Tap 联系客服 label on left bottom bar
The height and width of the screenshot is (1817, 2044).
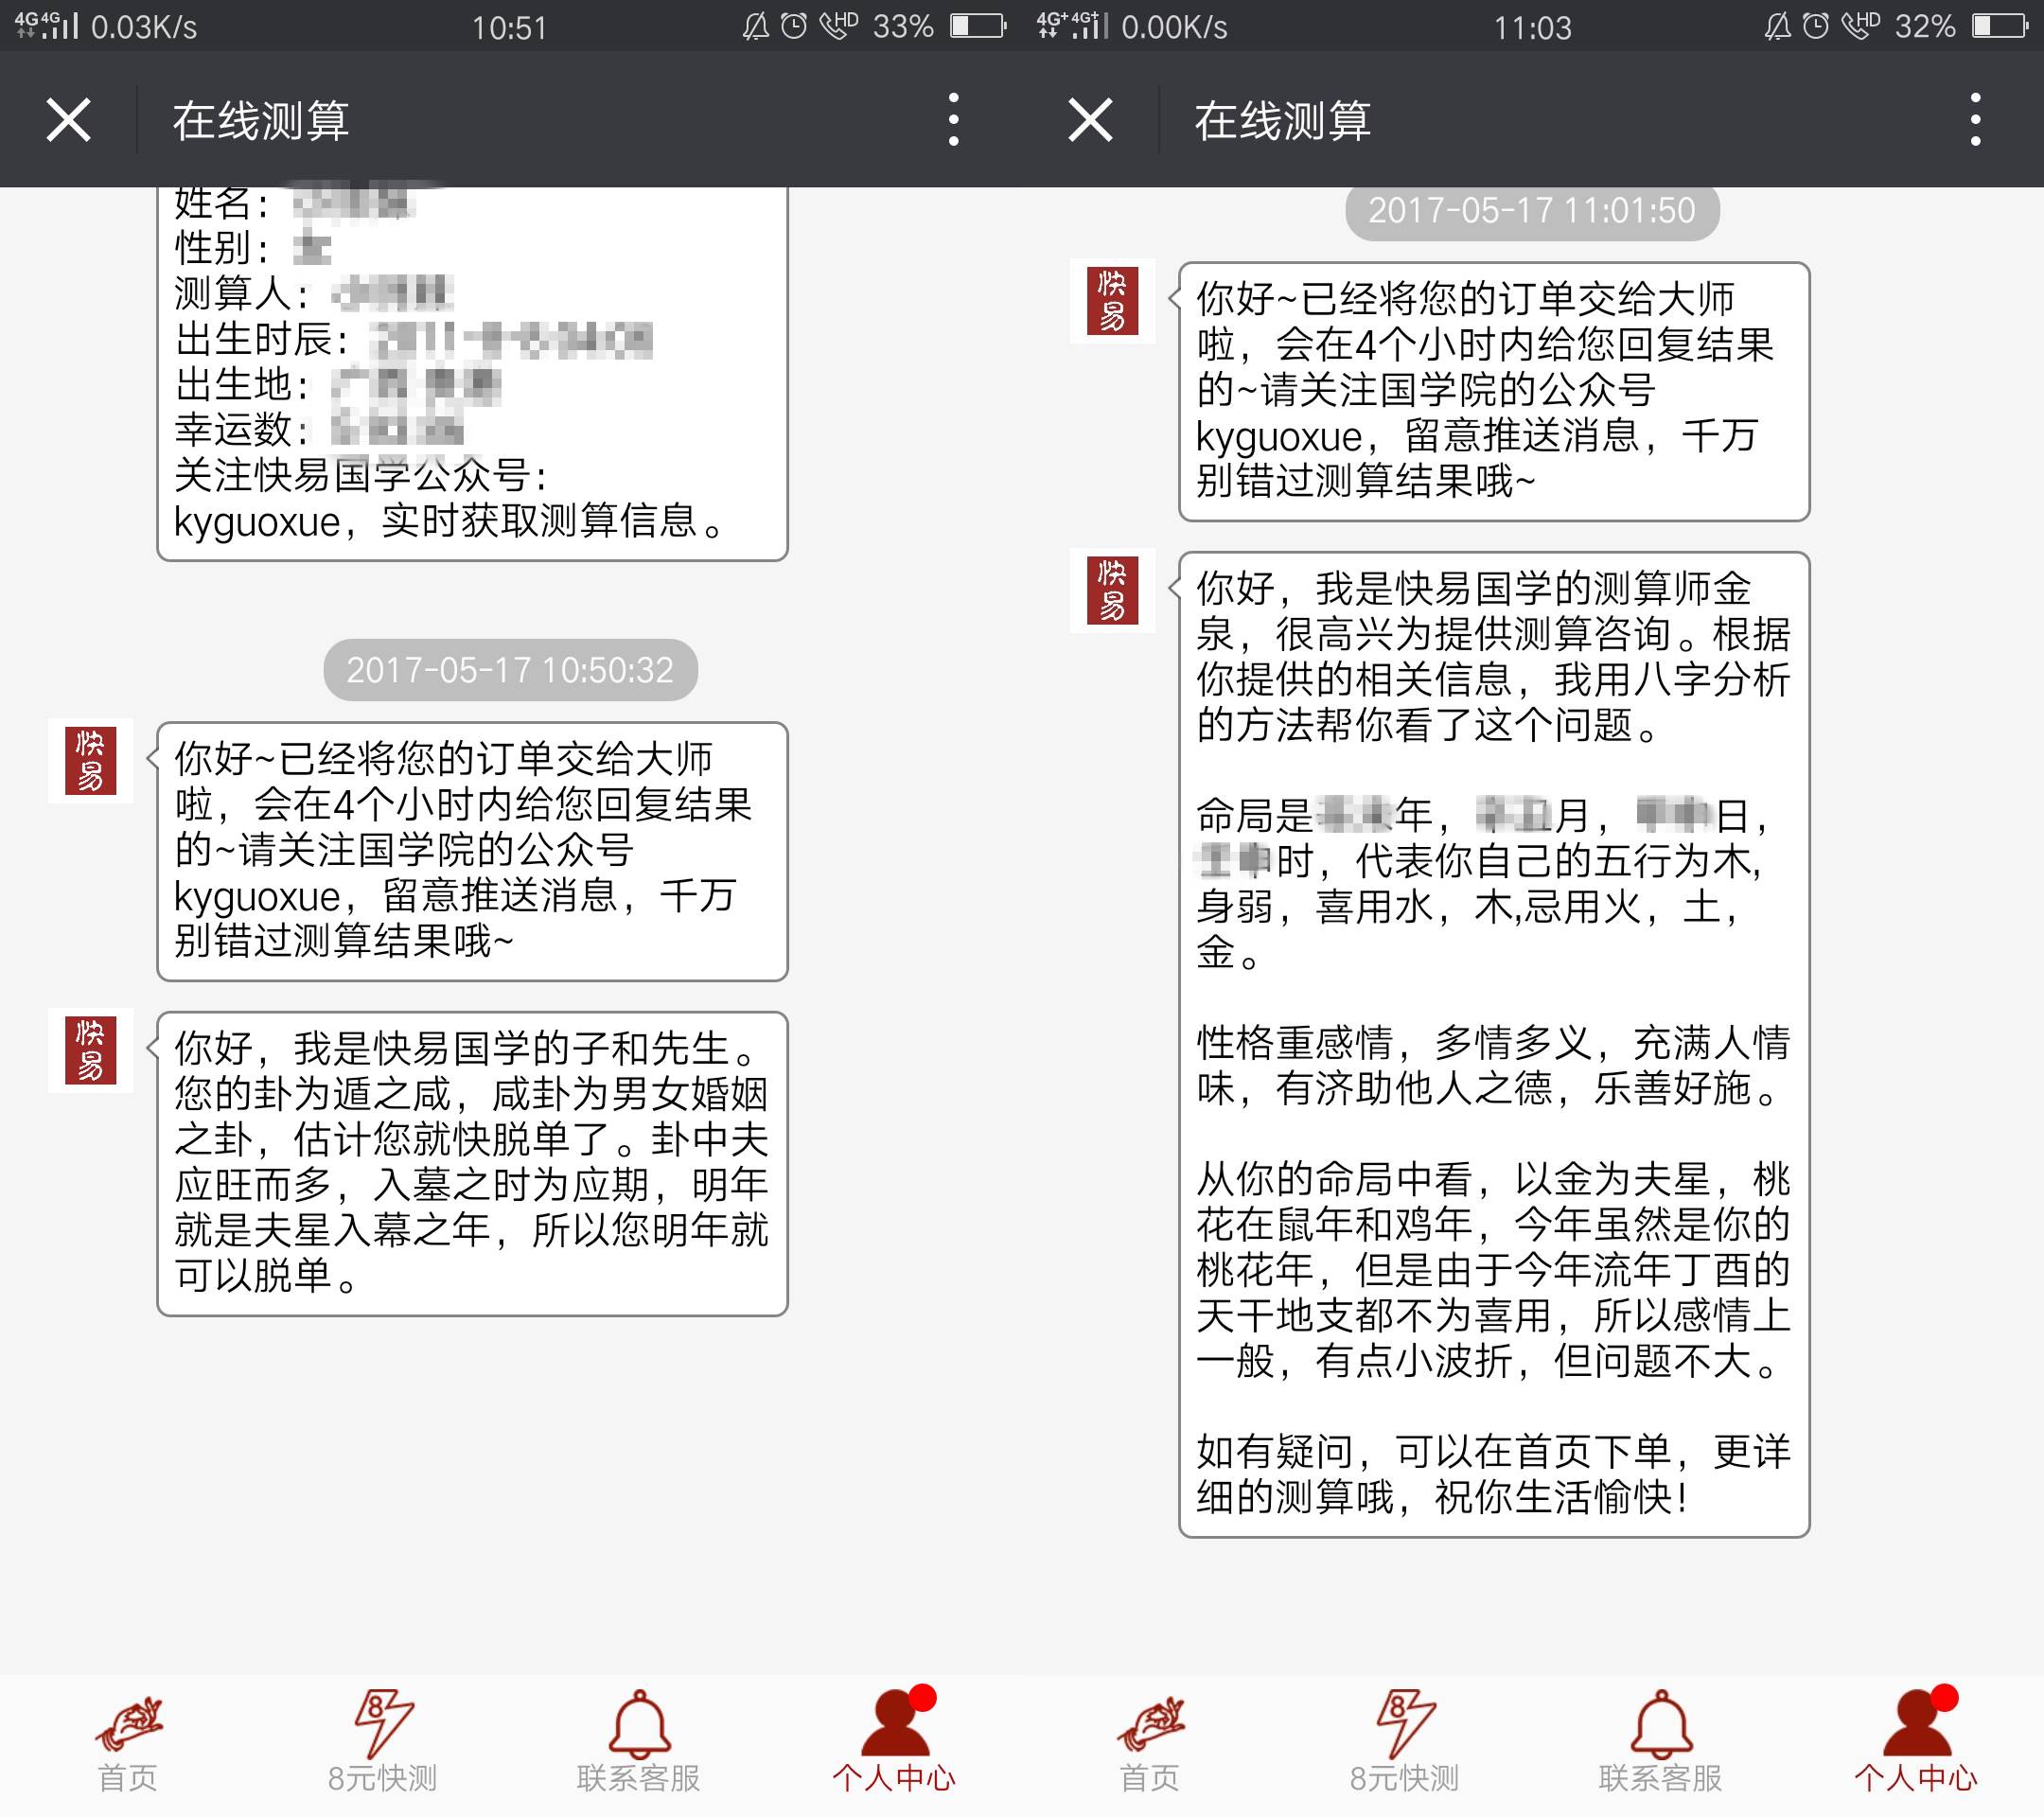[x=639, y=1778]
